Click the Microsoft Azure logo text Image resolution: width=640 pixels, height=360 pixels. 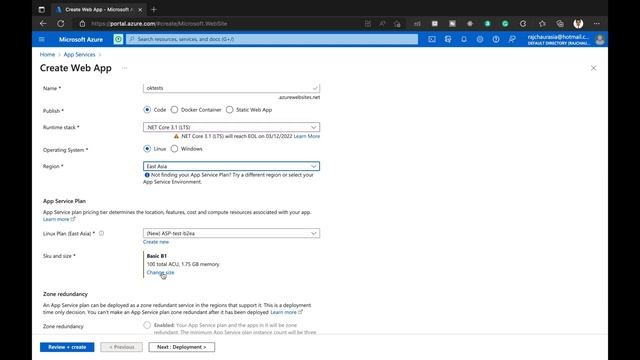(x=81, y=40)
